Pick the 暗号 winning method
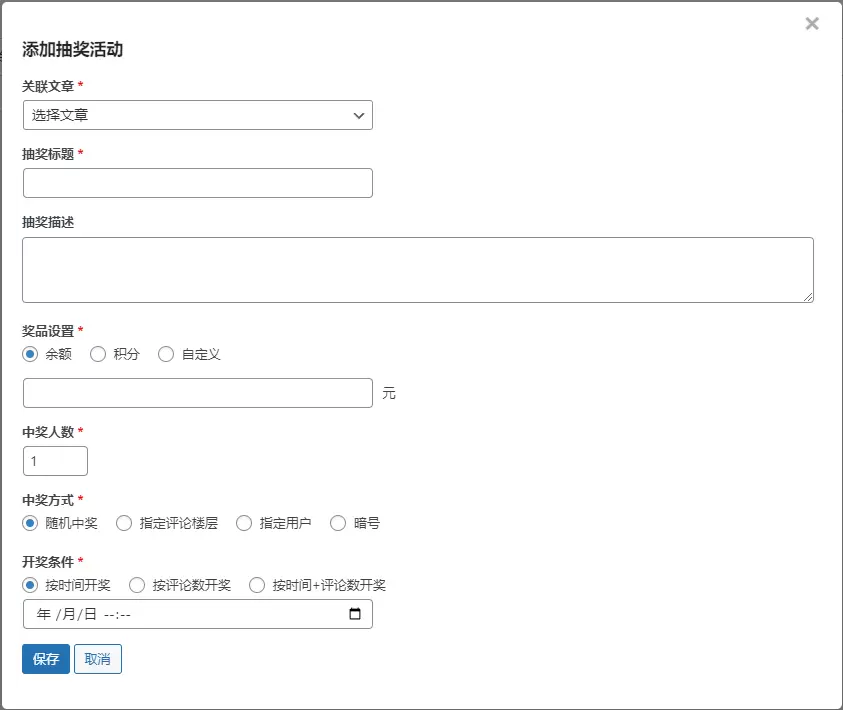This screenshot has height=710, width=843. click(338, 523)
